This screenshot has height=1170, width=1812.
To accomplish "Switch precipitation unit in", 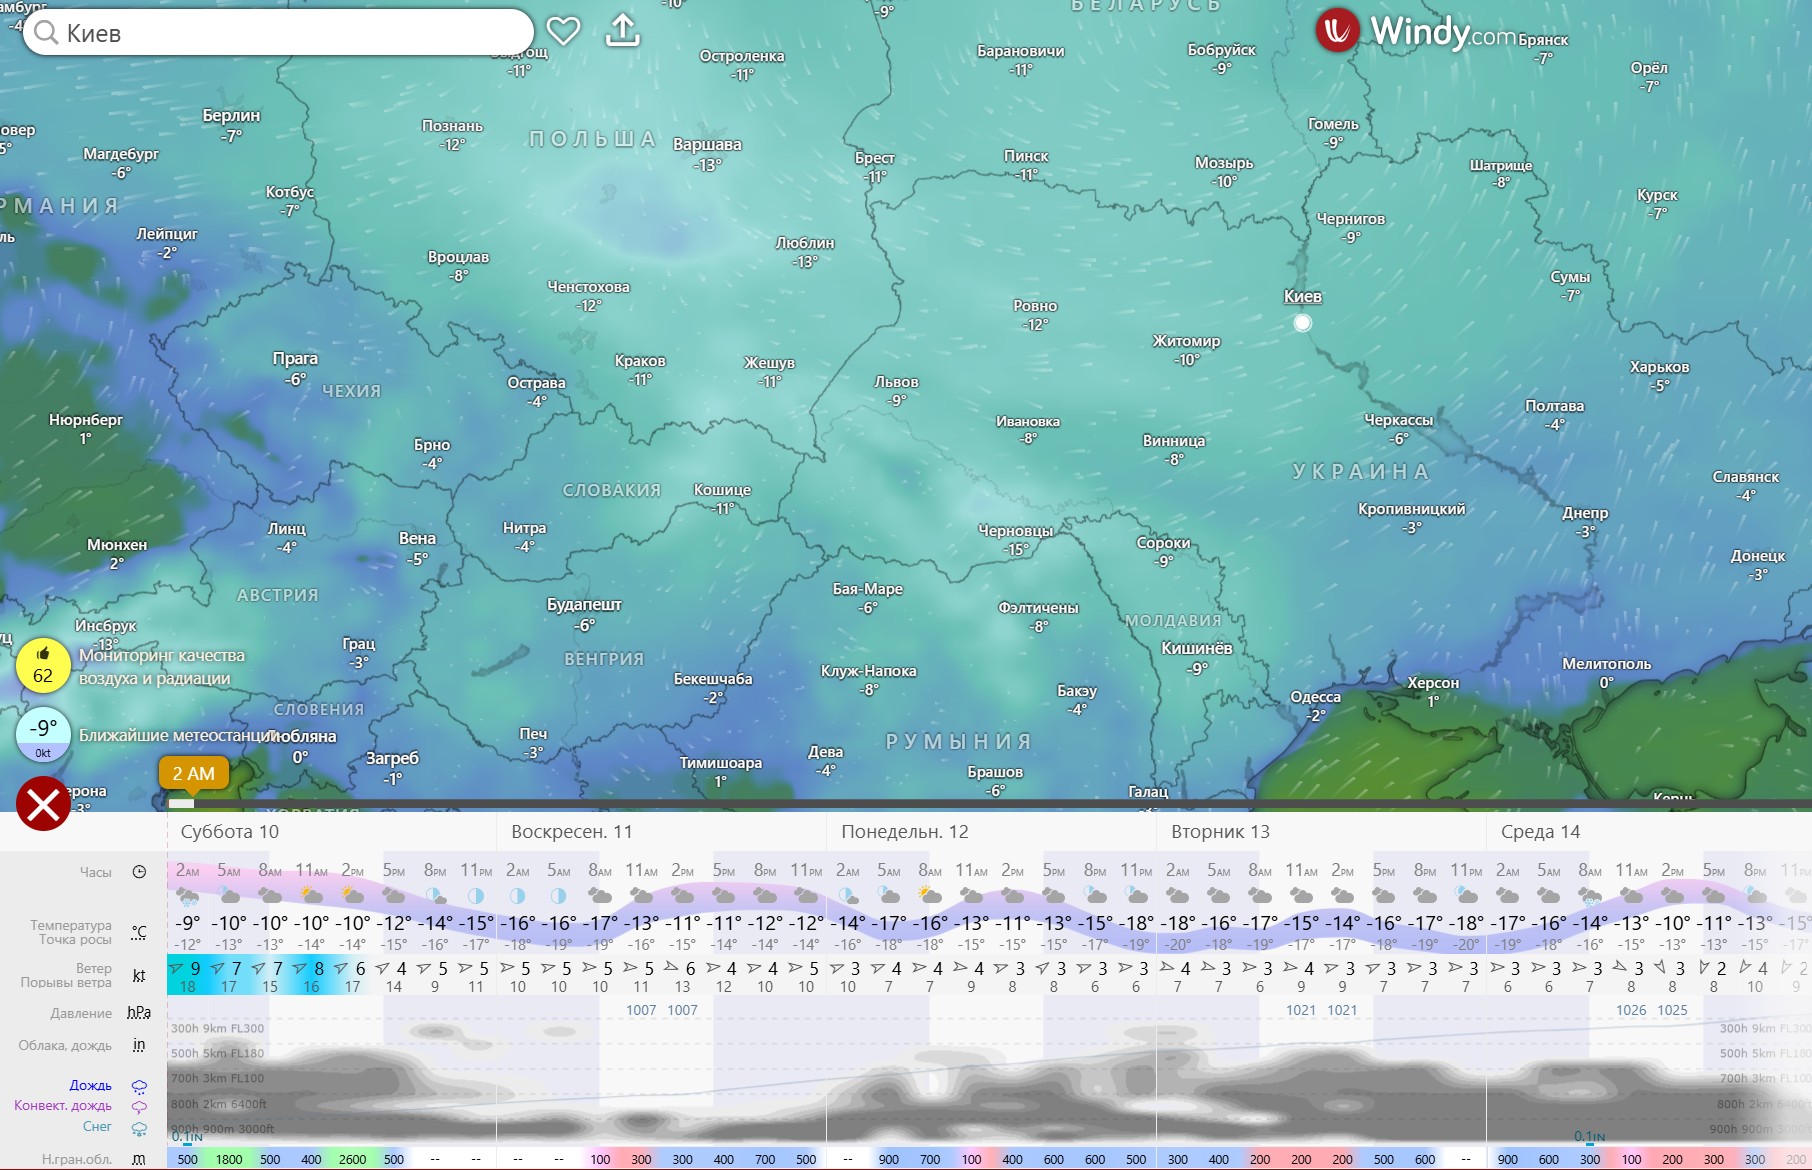I will pos(139,1045).
